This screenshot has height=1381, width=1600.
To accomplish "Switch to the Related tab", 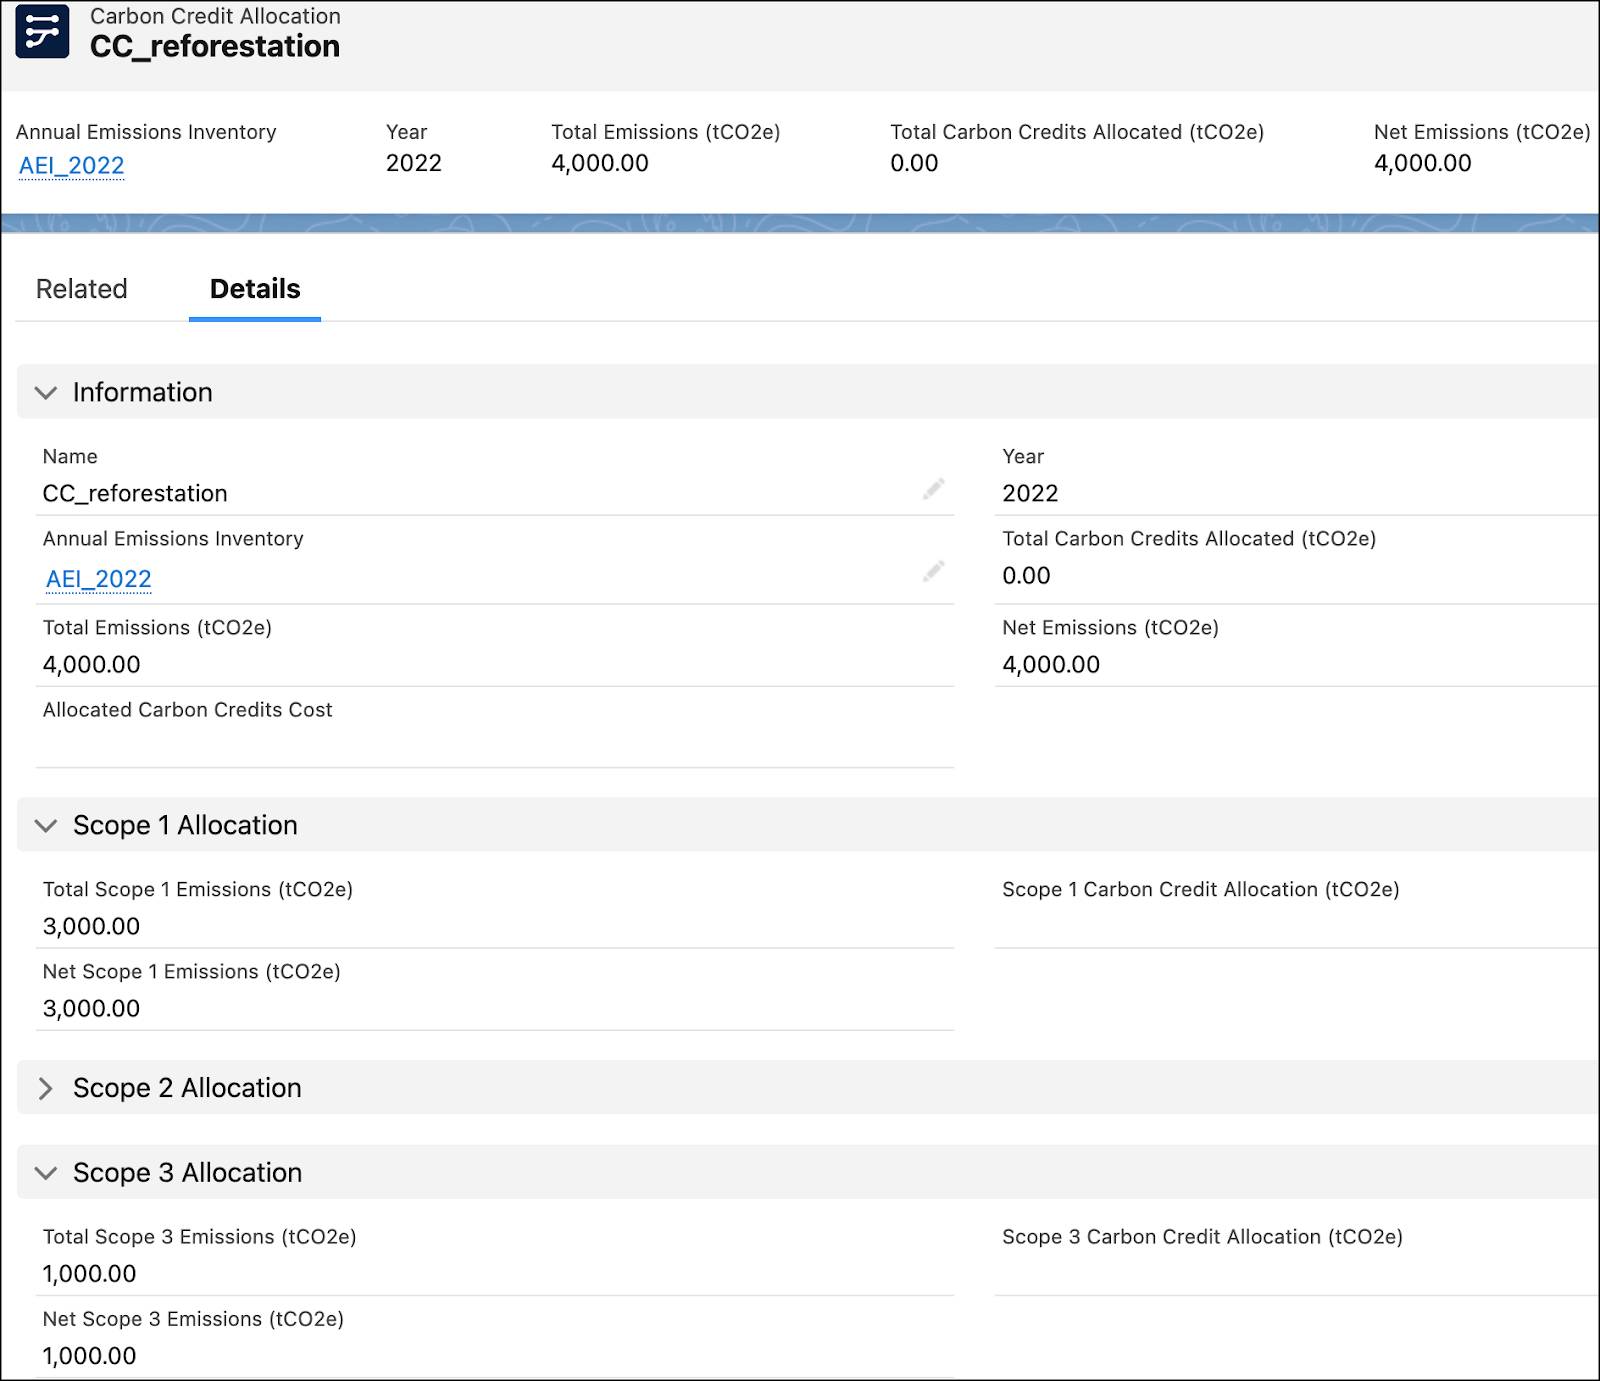I will pos(81,288).
